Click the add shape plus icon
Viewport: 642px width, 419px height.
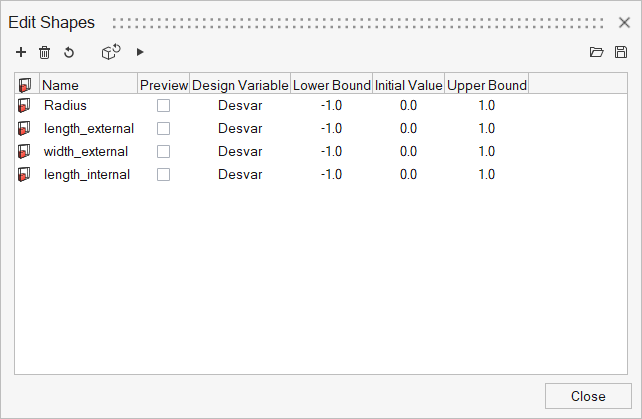[x=21, y=52]
